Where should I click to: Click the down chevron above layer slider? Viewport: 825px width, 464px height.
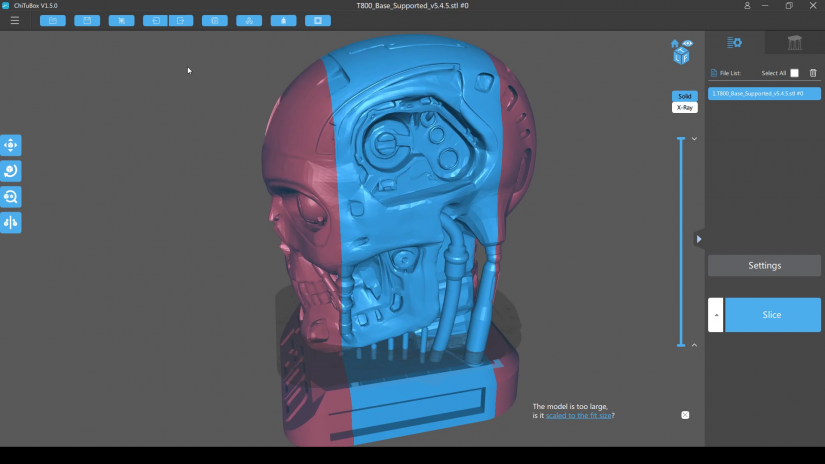click(x=694, y=139)
